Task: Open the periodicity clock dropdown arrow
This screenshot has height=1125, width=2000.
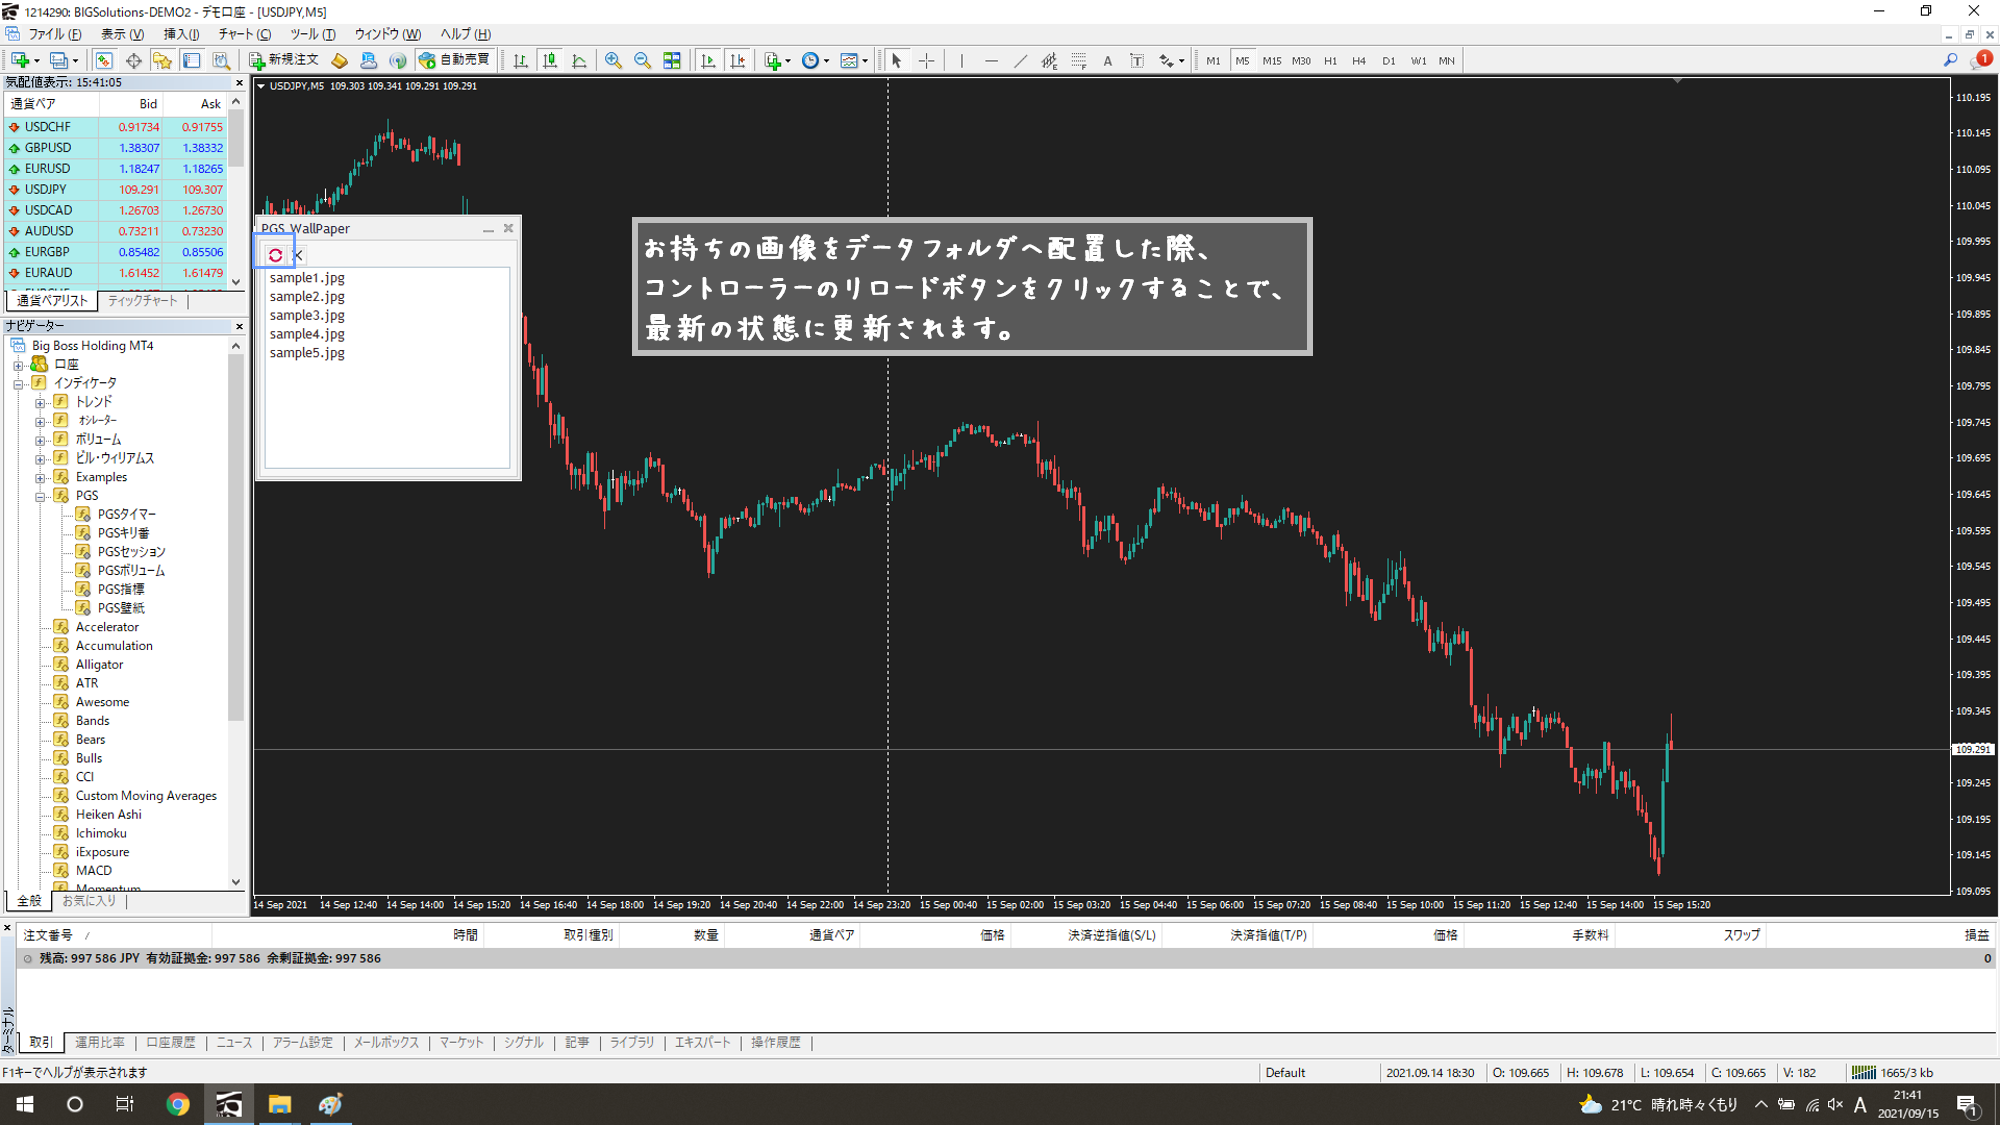Action: [826, 61]
